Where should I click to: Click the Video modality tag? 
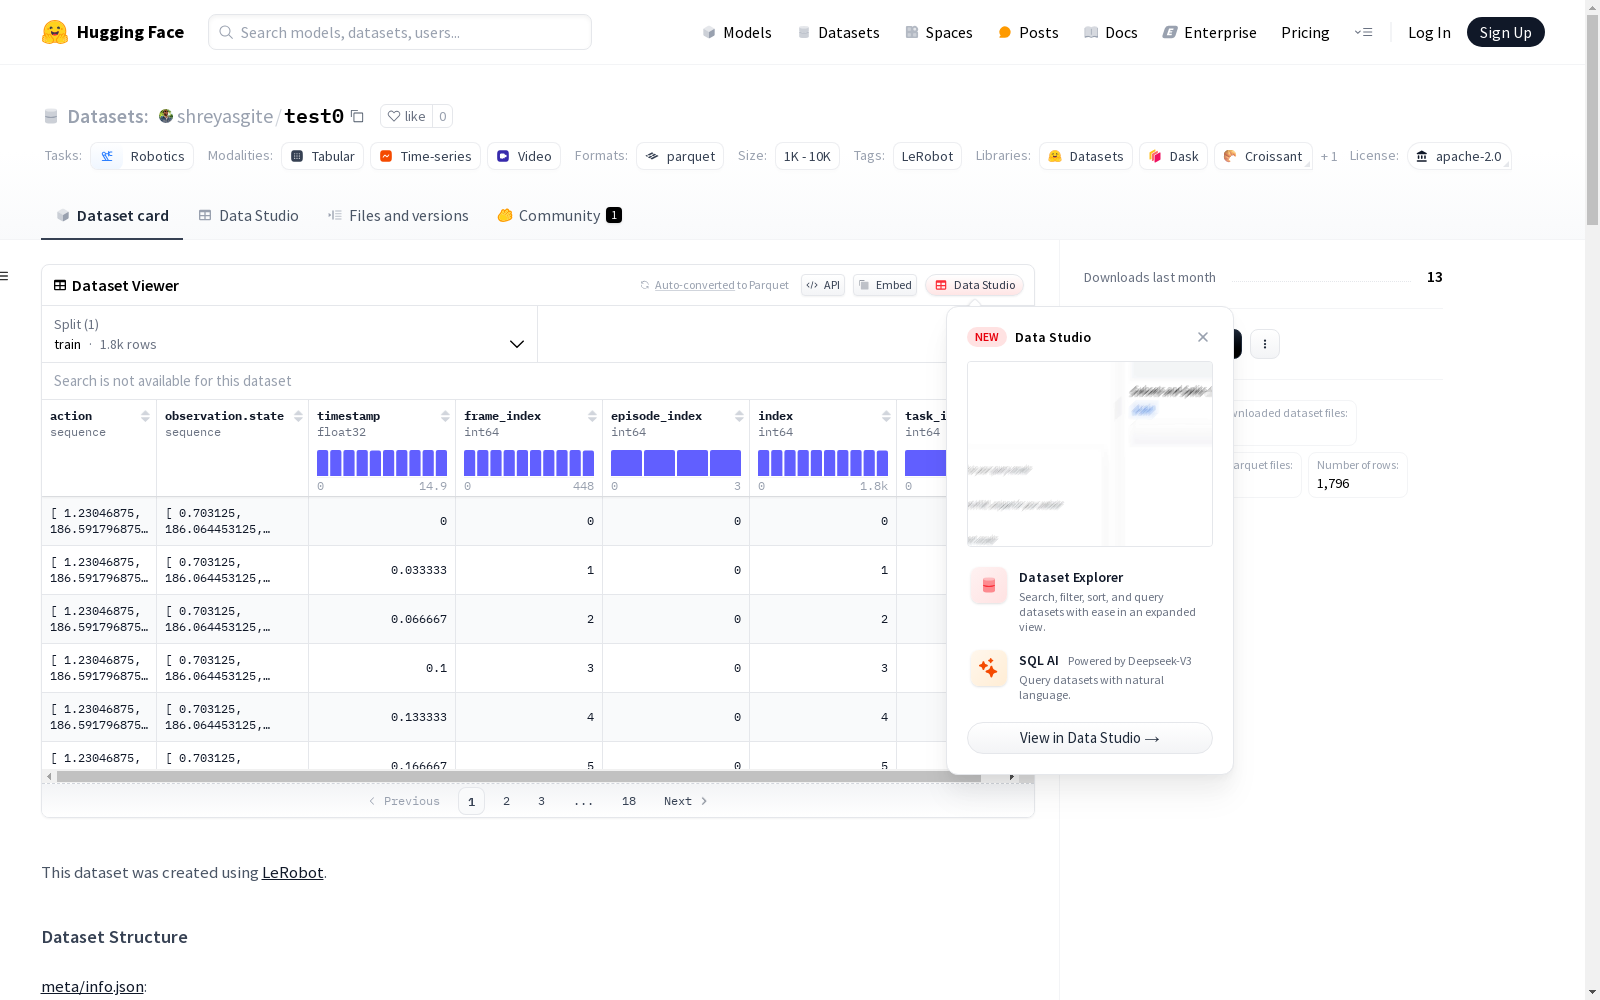tap(524, 156)
